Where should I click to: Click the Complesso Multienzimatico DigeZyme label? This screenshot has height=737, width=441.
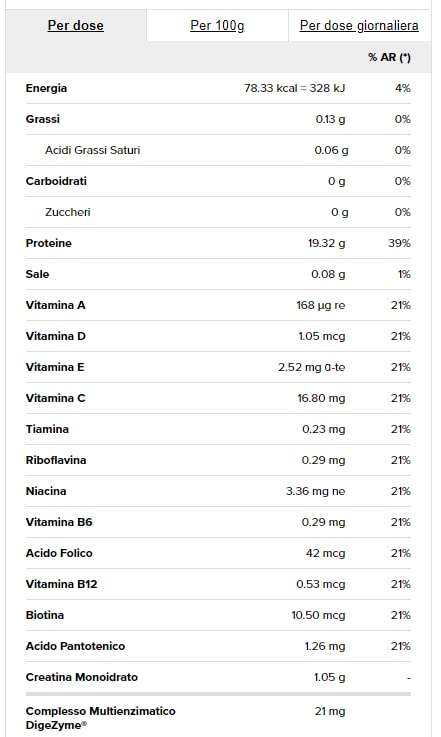click(101, 718)
